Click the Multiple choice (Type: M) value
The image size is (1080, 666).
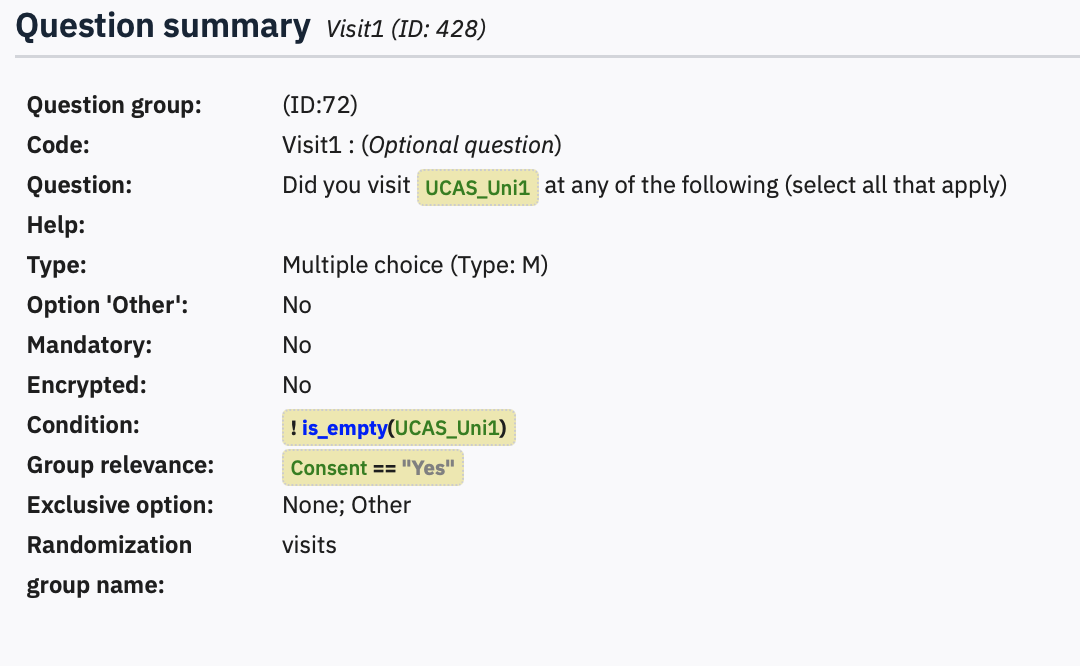(x=415, y=265)
